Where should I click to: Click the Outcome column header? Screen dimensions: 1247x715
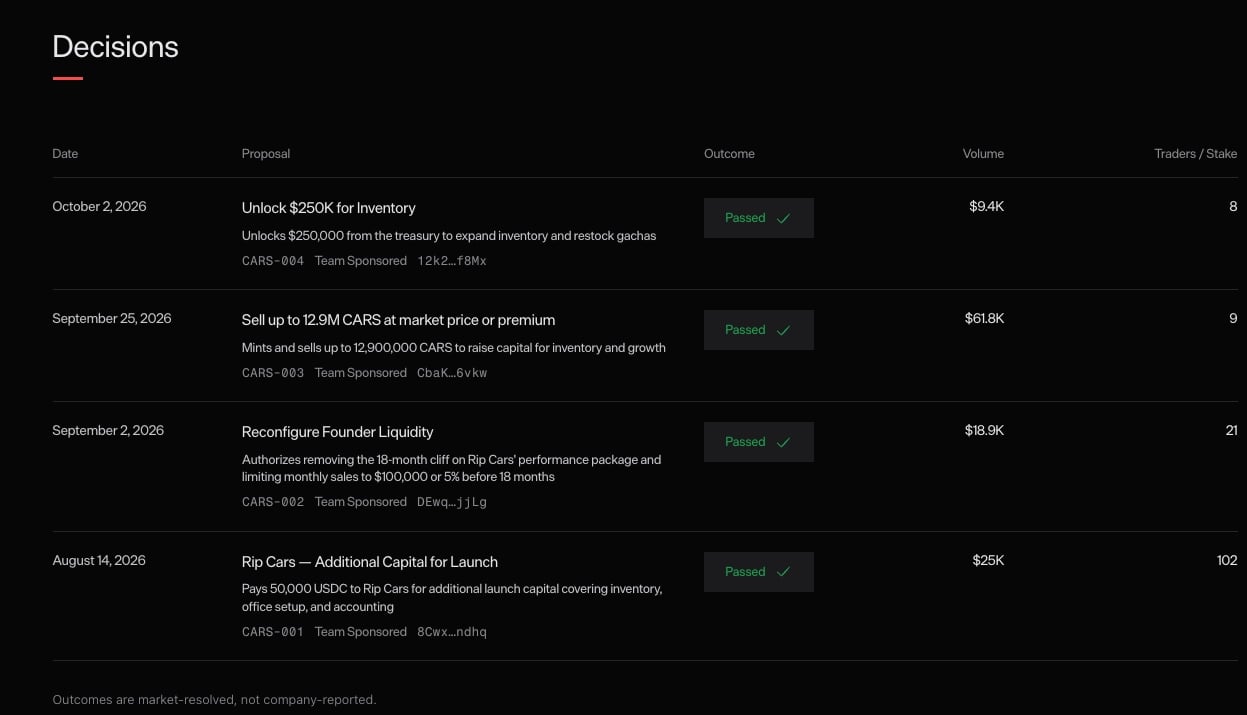click(729, 154)
